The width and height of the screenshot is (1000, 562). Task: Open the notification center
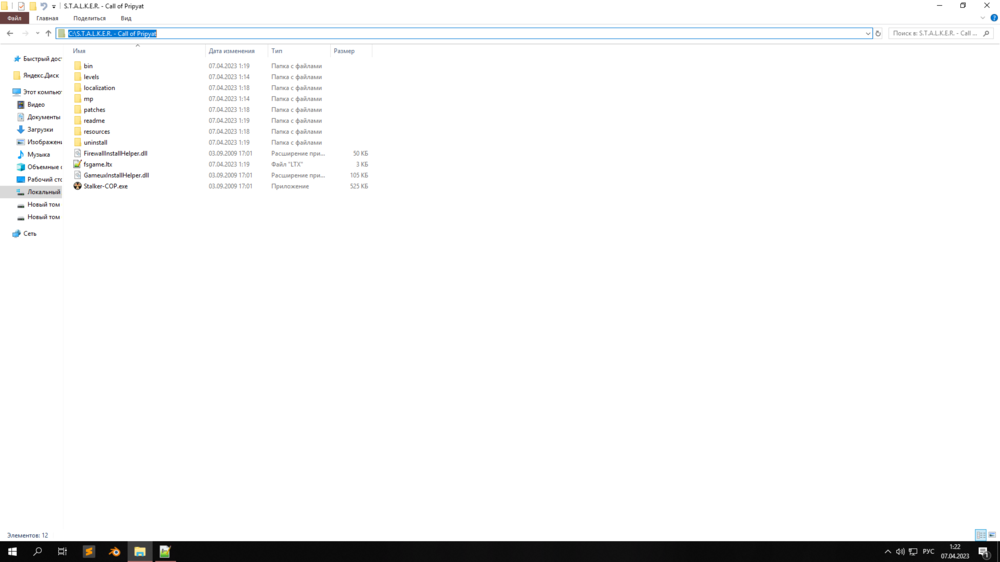(x=985, y=552)
